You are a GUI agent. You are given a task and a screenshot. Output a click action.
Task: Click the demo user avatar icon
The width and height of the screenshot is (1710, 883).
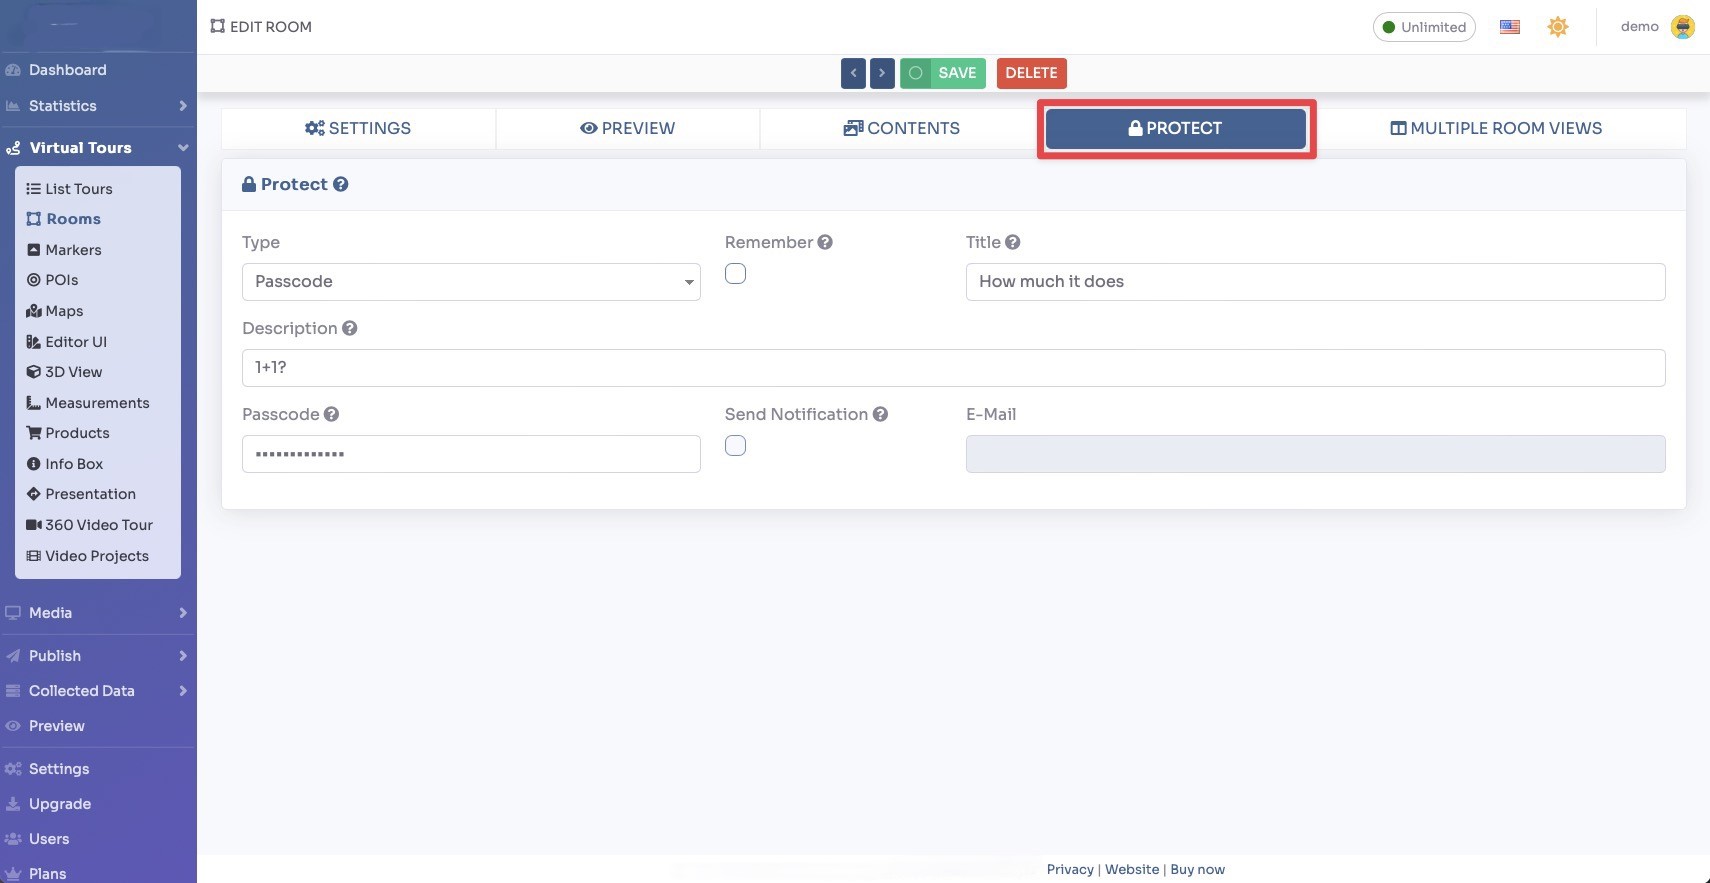(1683, 27)
